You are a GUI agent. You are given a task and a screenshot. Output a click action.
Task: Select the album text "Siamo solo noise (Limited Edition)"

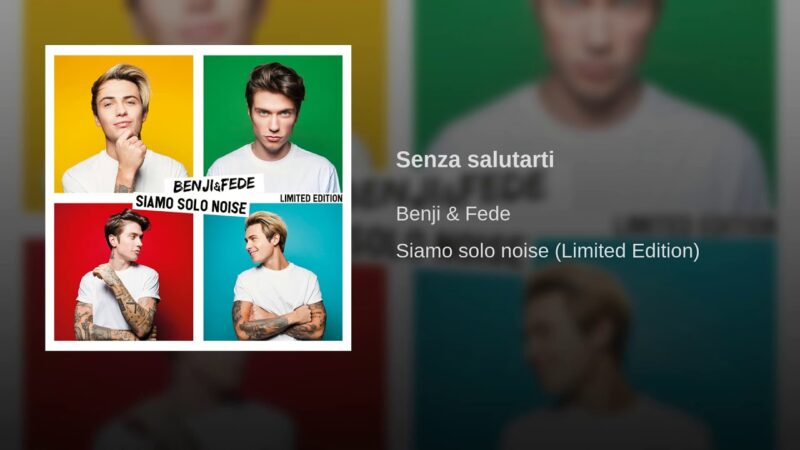(547, 251)
